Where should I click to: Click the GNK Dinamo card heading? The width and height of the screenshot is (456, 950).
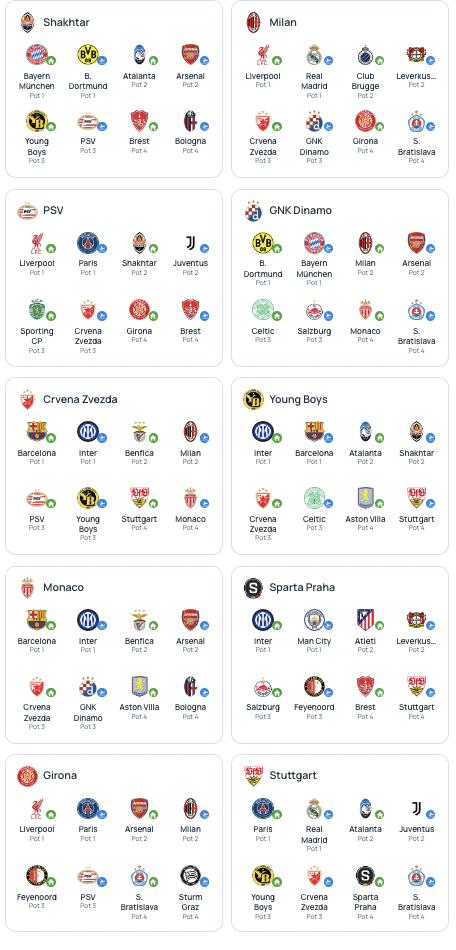tap(300, 211)
